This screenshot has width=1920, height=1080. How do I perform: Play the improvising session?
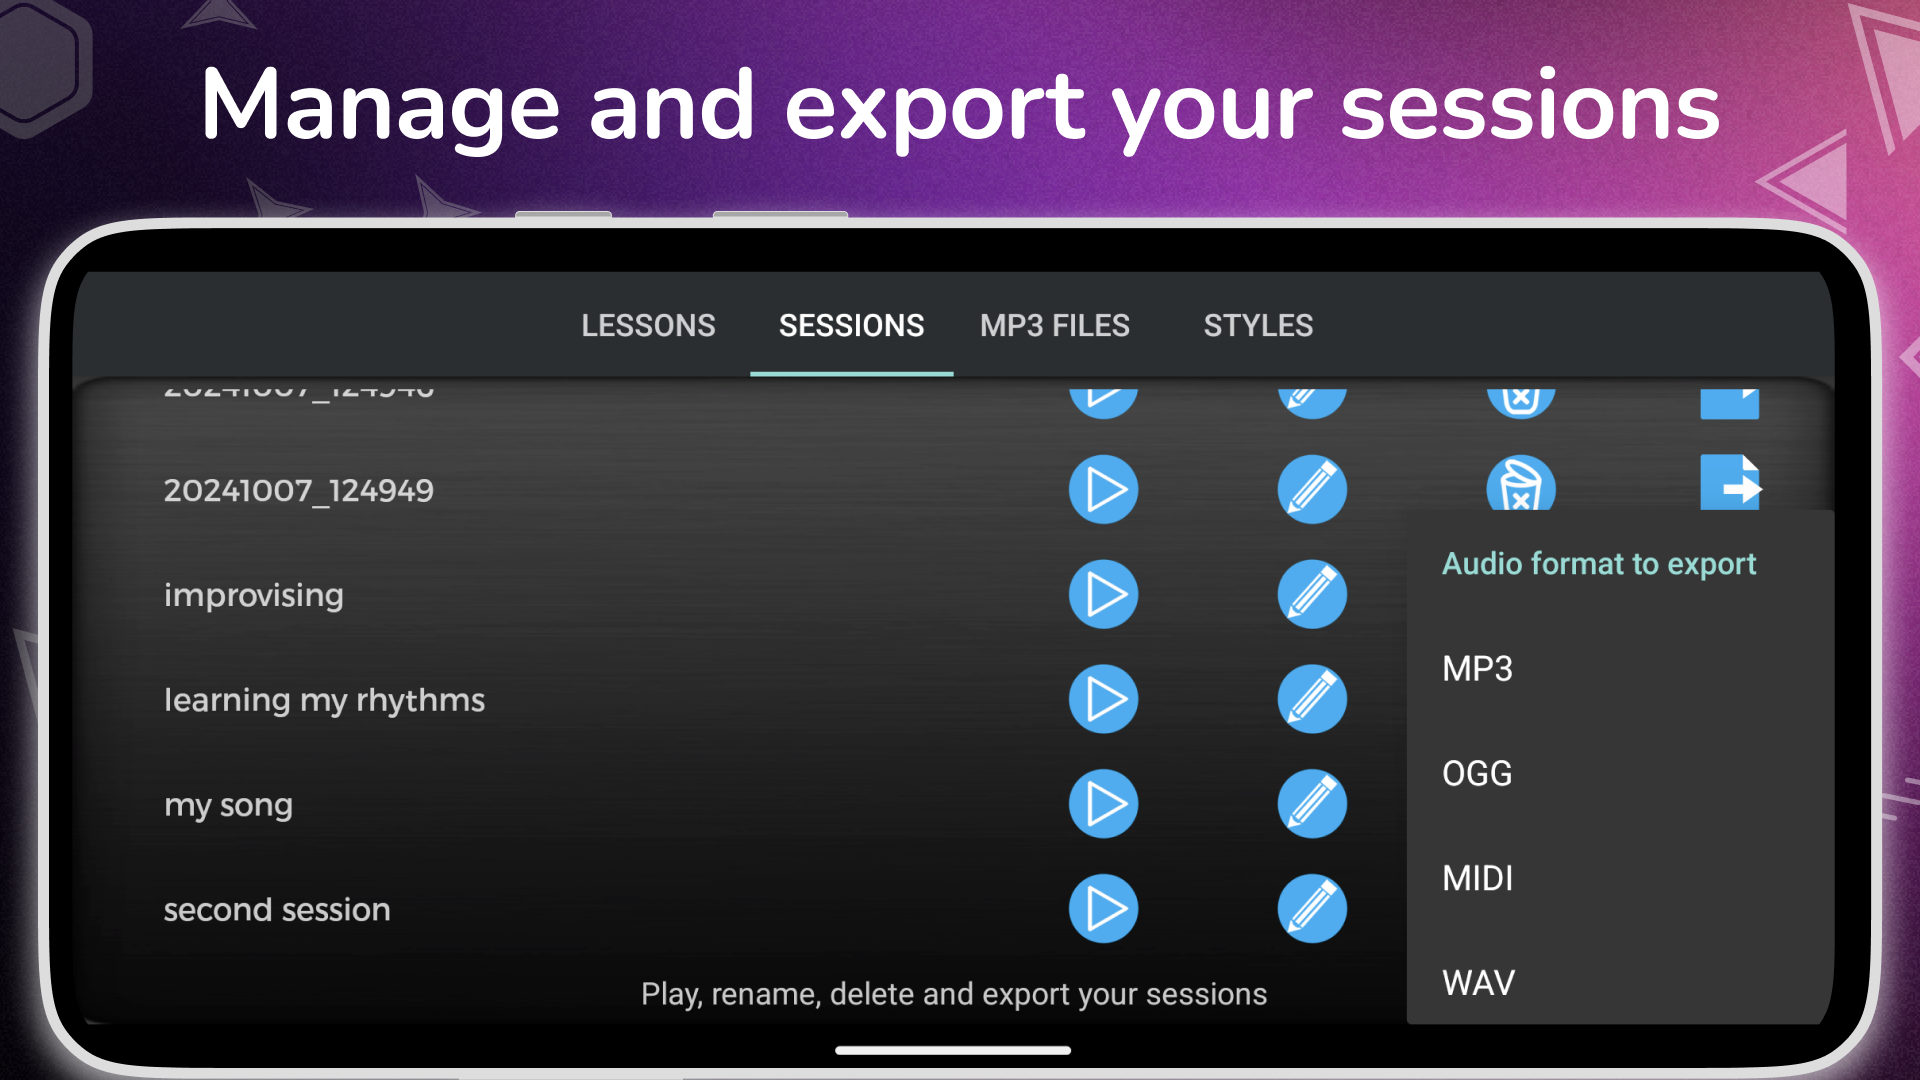[x=1103, y=595]
